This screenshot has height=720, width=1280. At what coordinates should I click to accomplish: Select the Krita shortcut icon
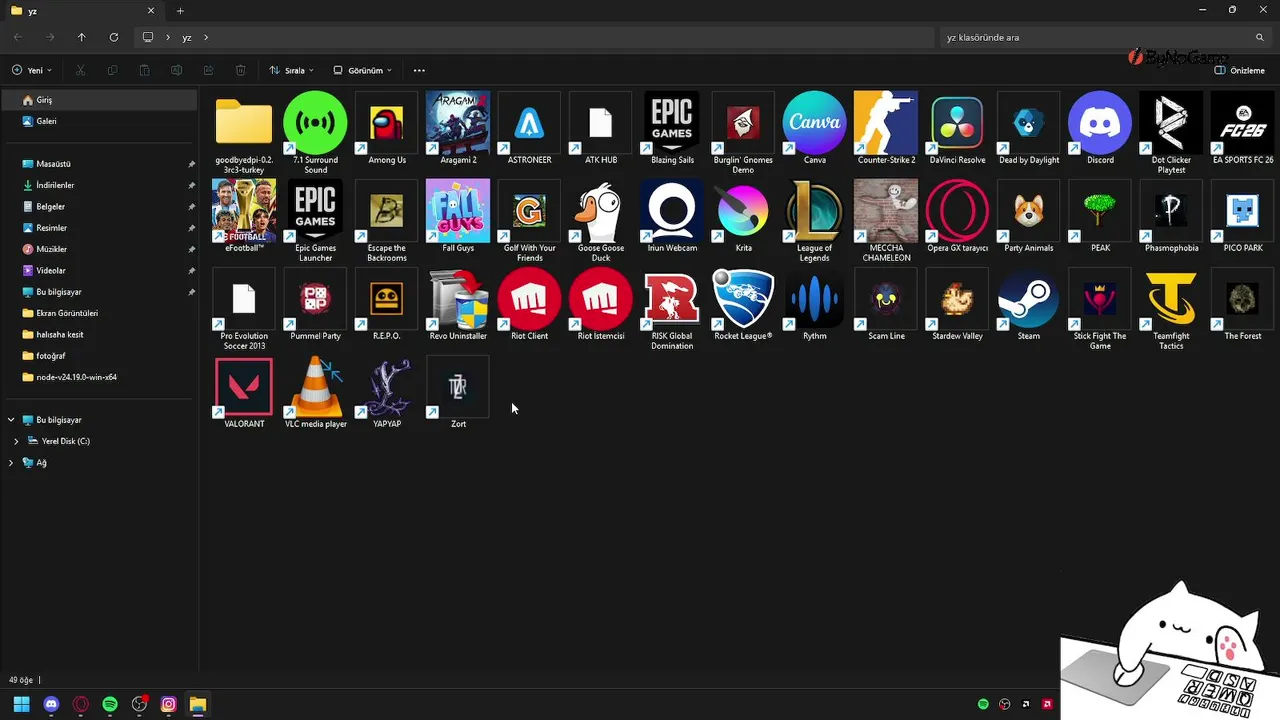coord(743,211)
